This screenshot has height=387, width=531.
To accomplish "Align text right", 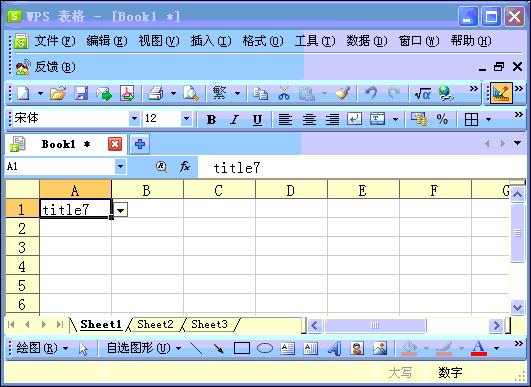I will 332,120.
